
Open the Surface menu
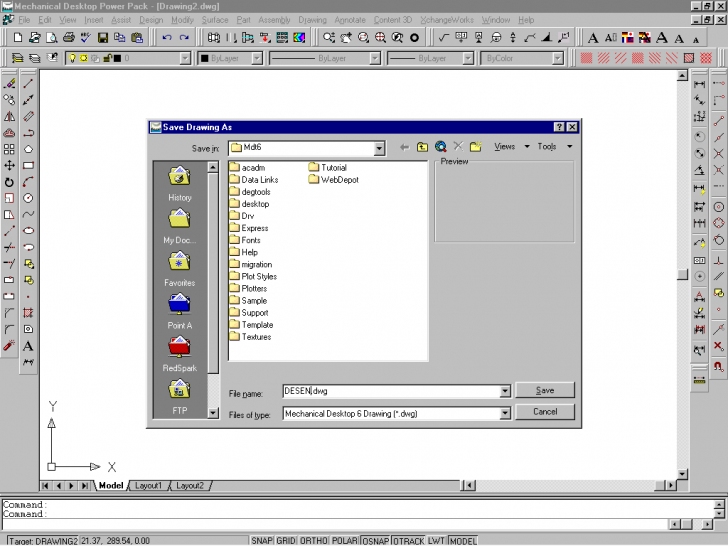click(215, 20)
